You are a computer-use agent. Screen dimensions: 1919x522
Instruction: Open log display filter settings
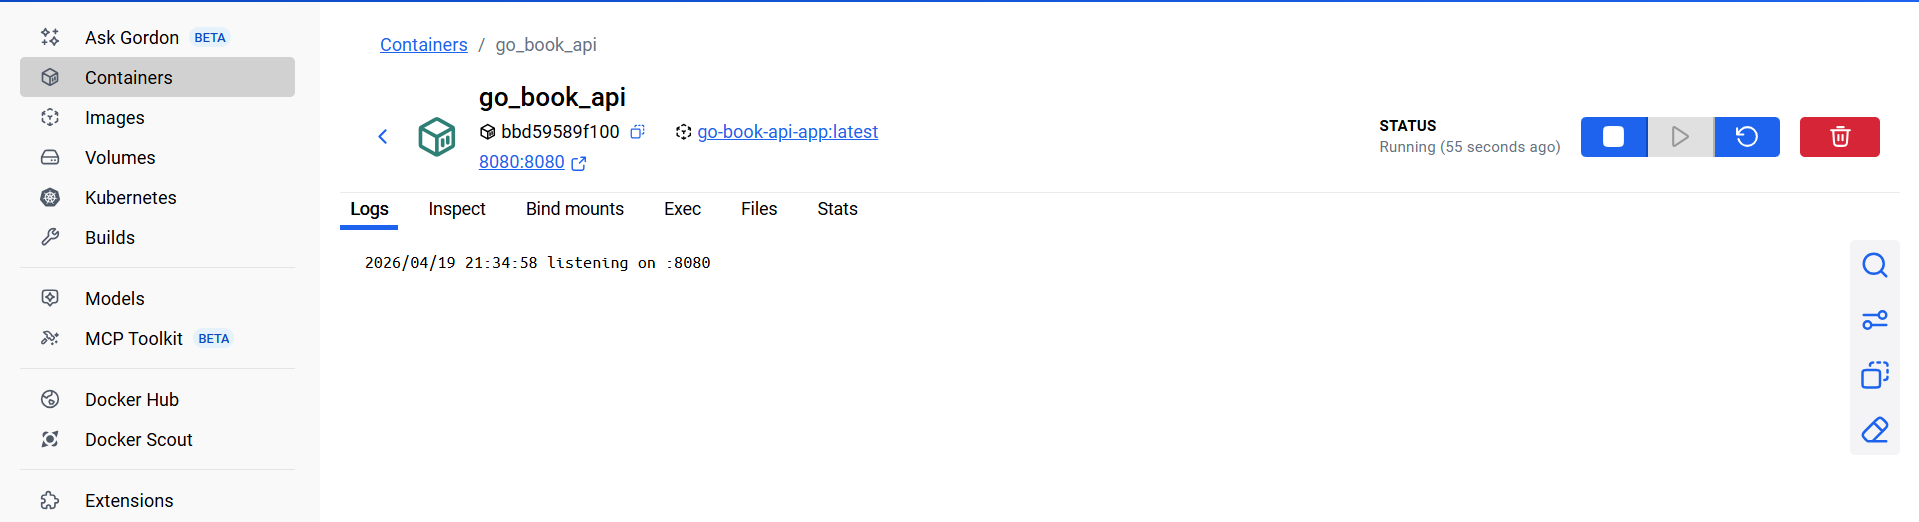[1874, 320]
